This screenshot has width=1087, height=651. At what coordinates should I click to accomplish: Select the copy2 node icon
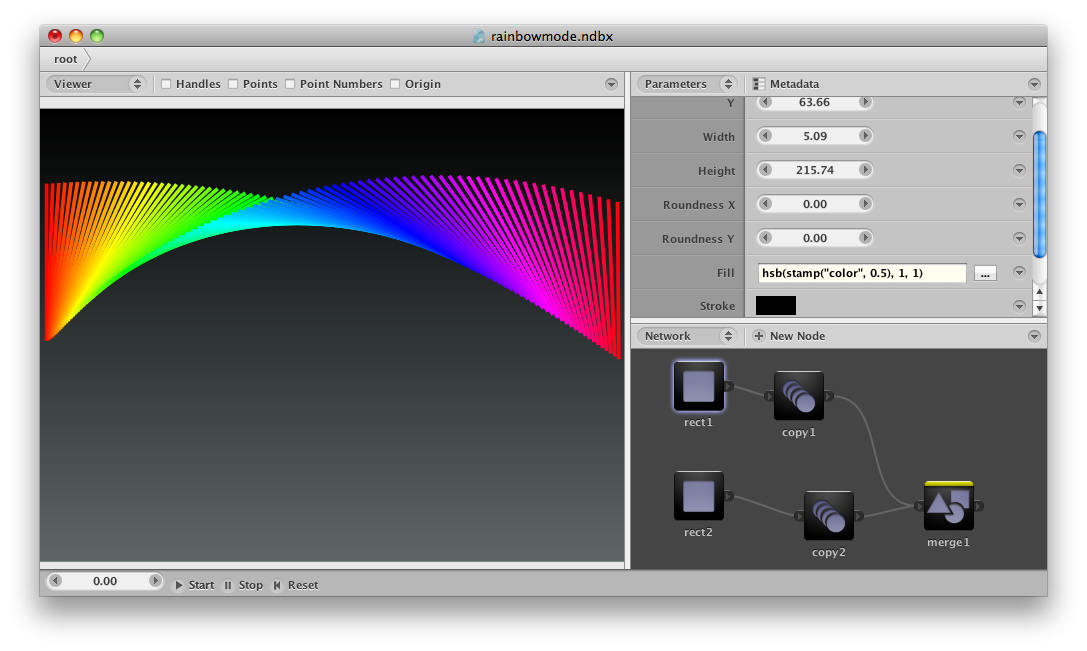click(828, 516)
